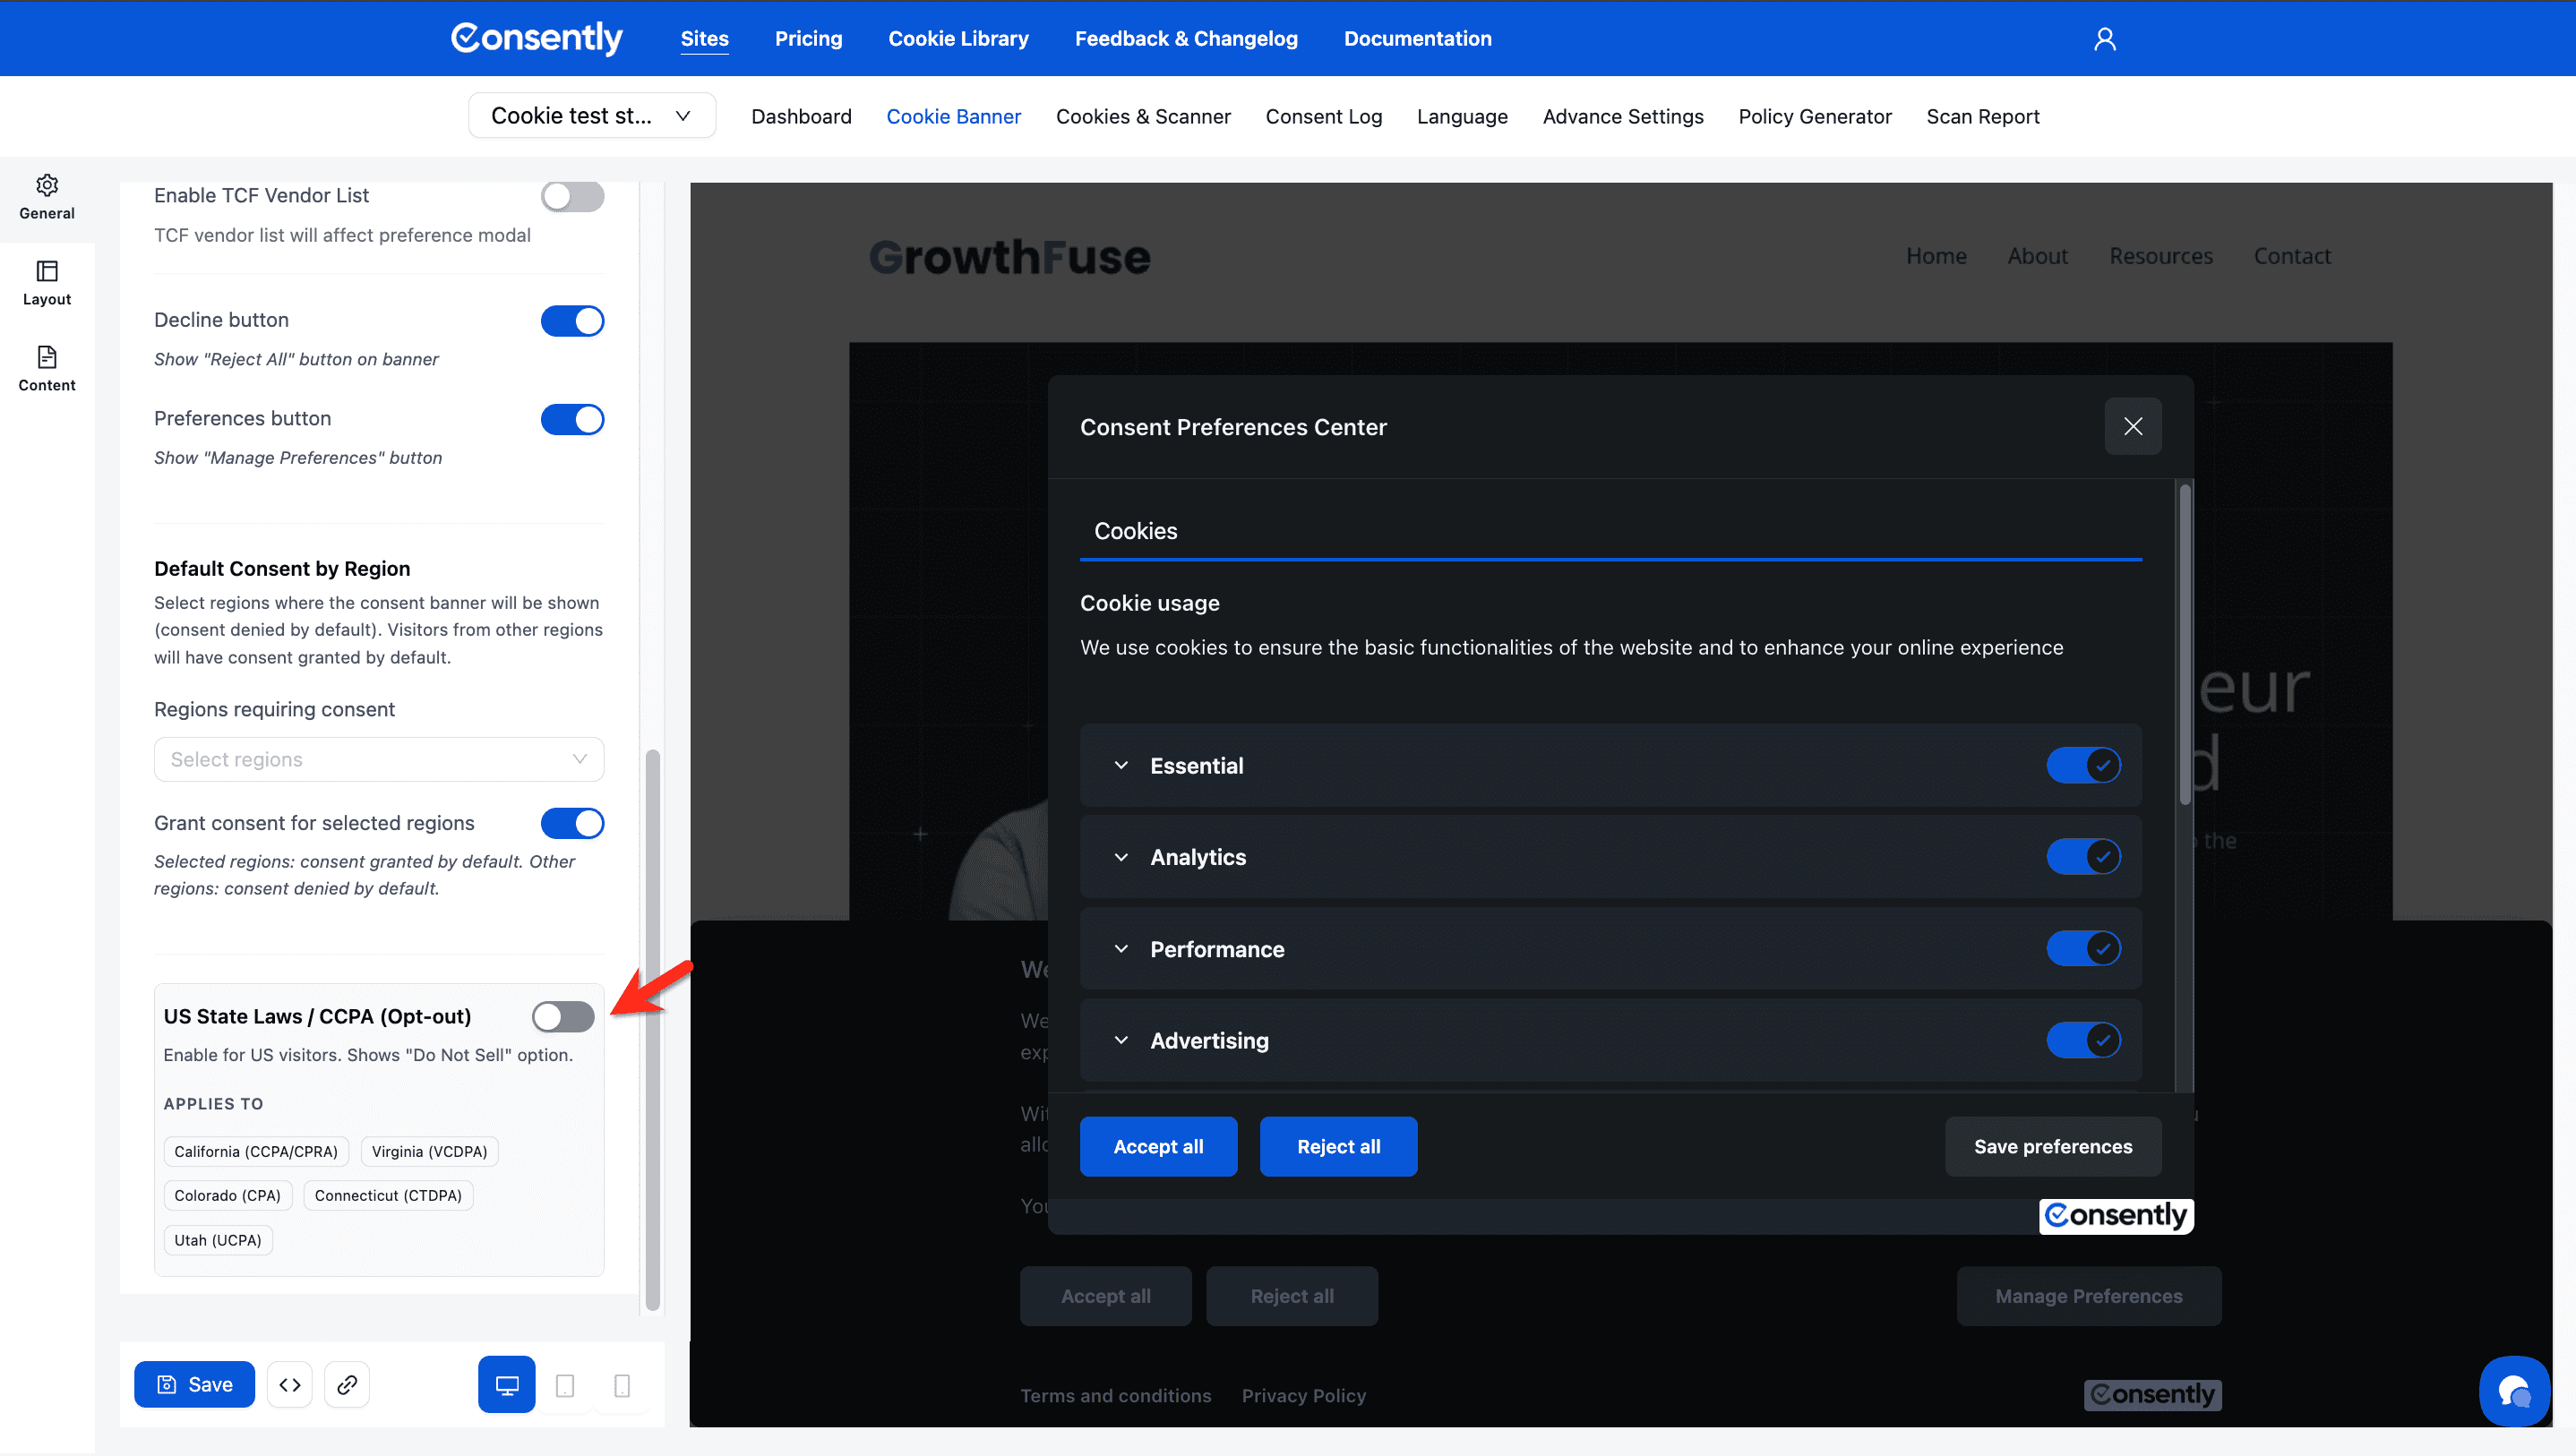The image size is (2576, 1456).
Task: Click the Save preferences button
Action: pyautogui.click(x=2052, y=1146)
